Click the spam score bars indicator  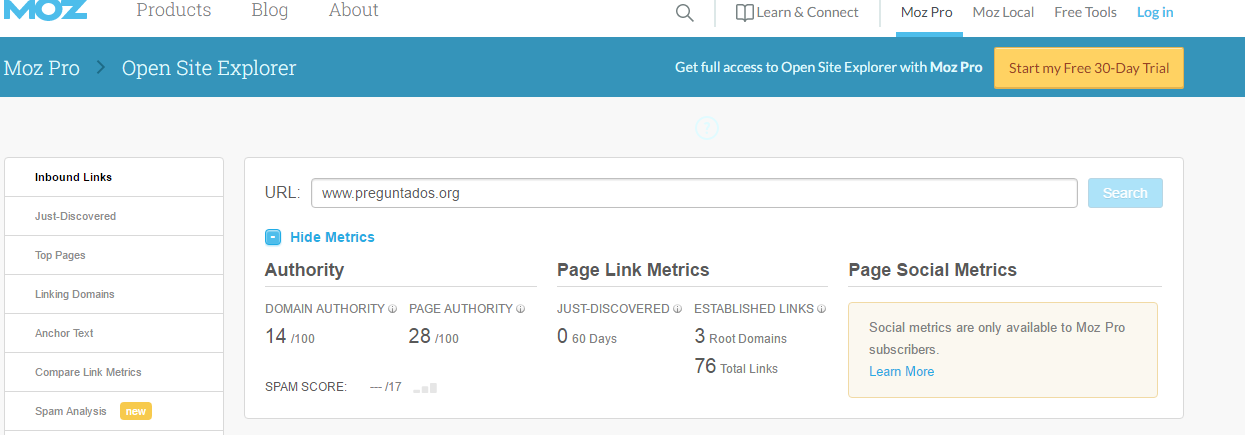[425, 387]
